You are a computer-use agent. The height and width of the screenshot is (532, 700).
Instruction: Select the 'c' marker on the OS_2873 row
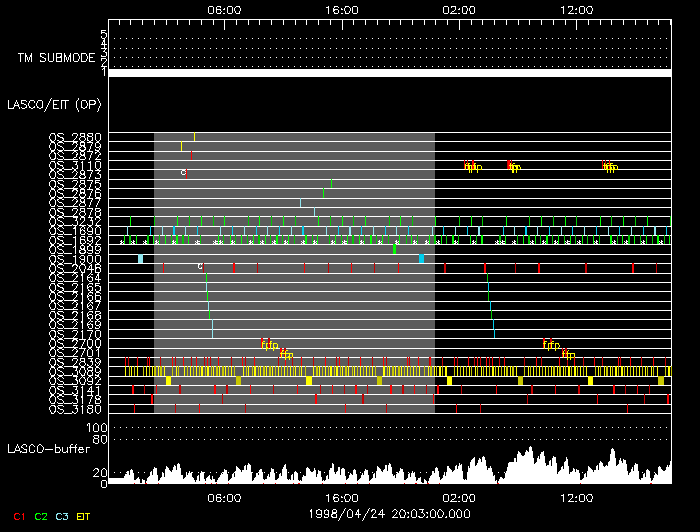tap(183, 172)
